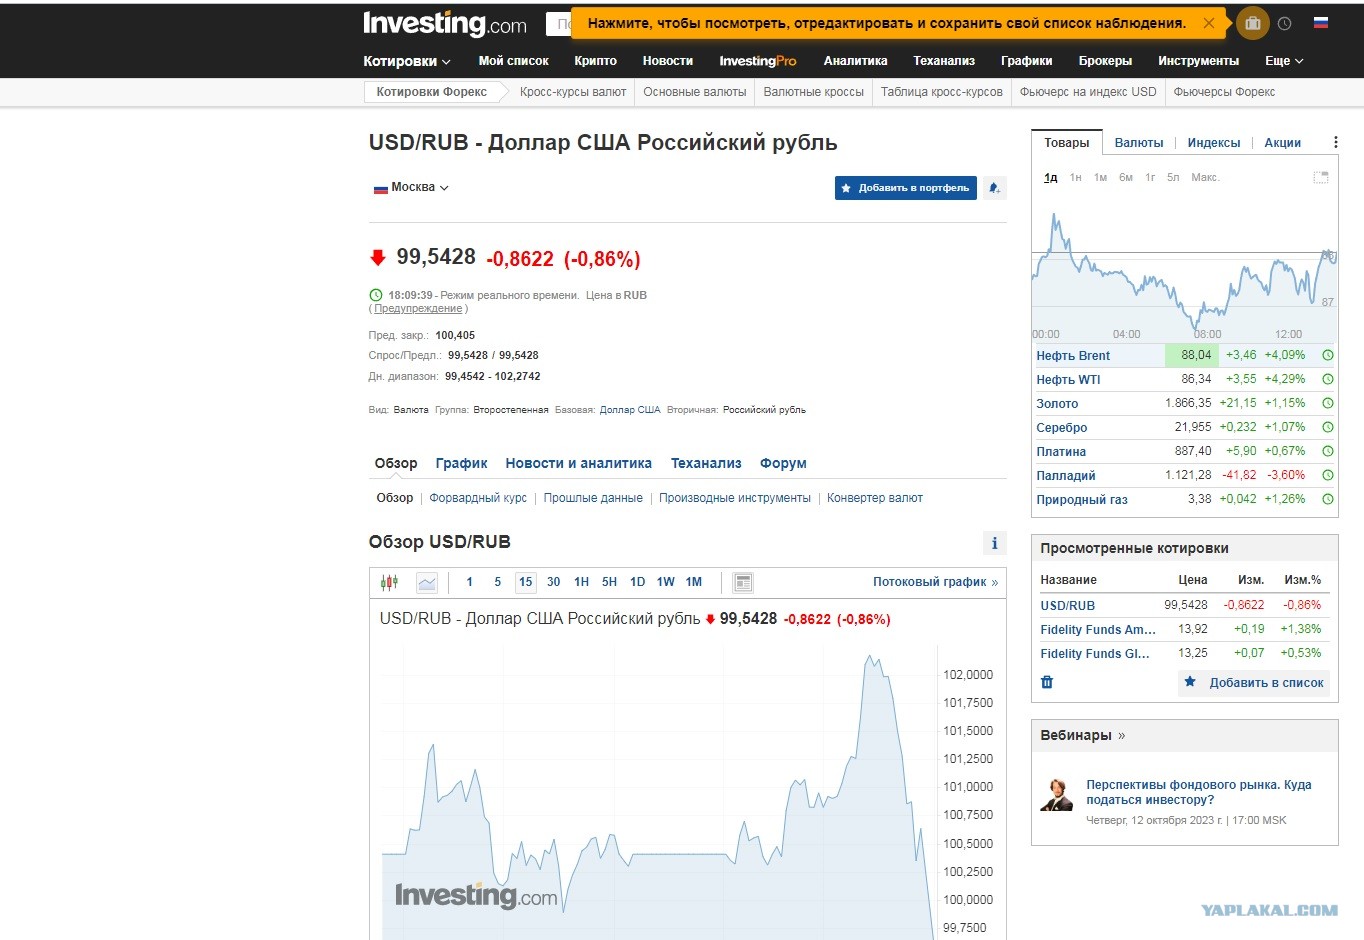Select the 1D chart interval
The height and width of the screenshot is (940, 1364).
[638, 582]
